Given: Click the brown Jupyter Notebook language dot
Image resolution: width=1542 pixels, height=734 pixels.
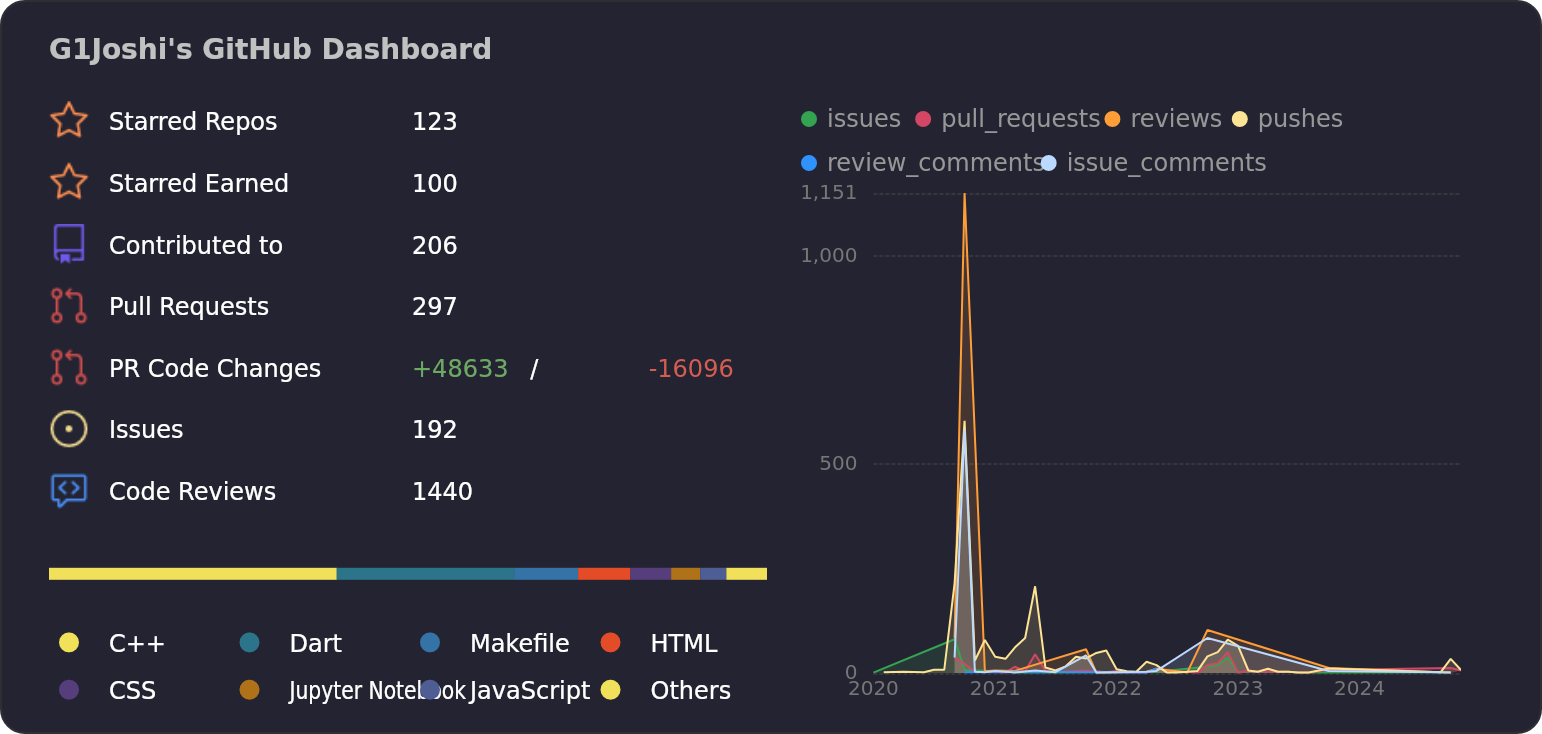Looking at the screenshot, I should click(250, 689).
